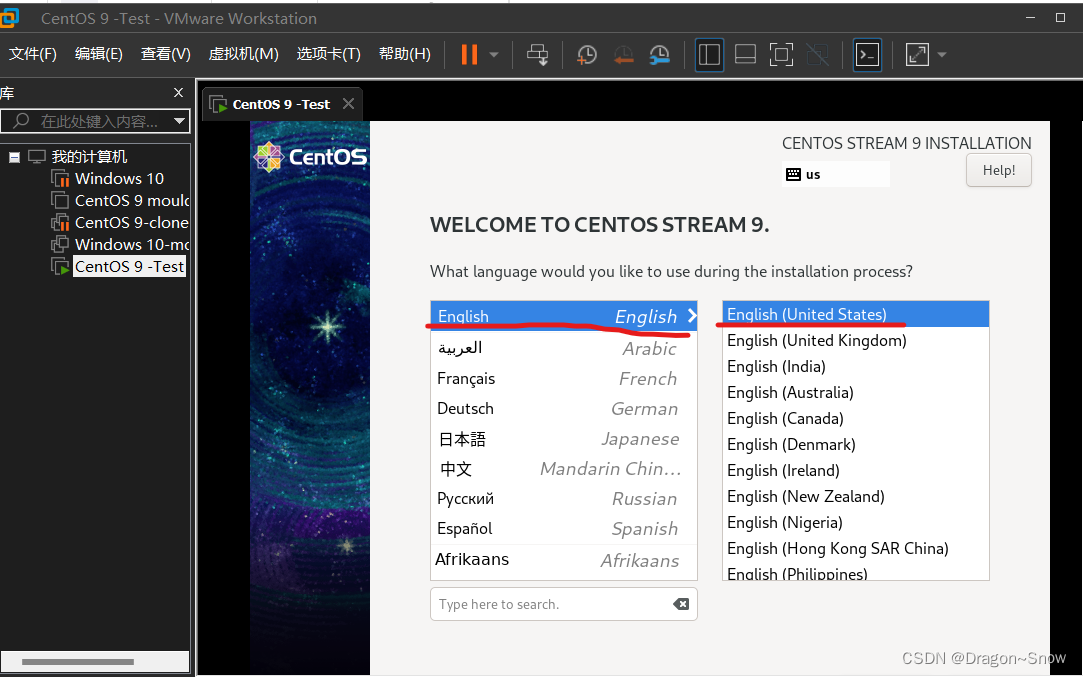Select Windows 10 VM in library
Screen dimensions: 1083x677
point(119,178)
